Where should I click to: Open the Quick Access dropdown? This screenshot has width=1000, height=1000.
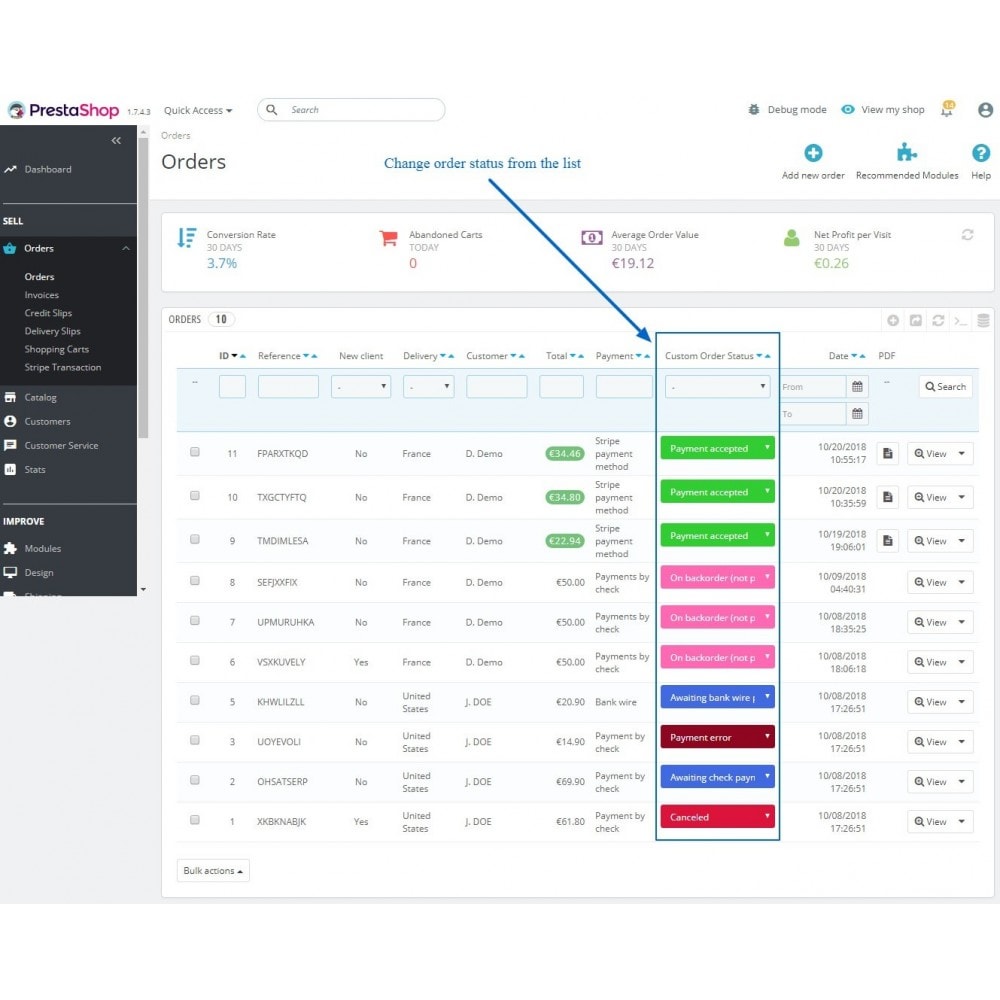(198, 110)
